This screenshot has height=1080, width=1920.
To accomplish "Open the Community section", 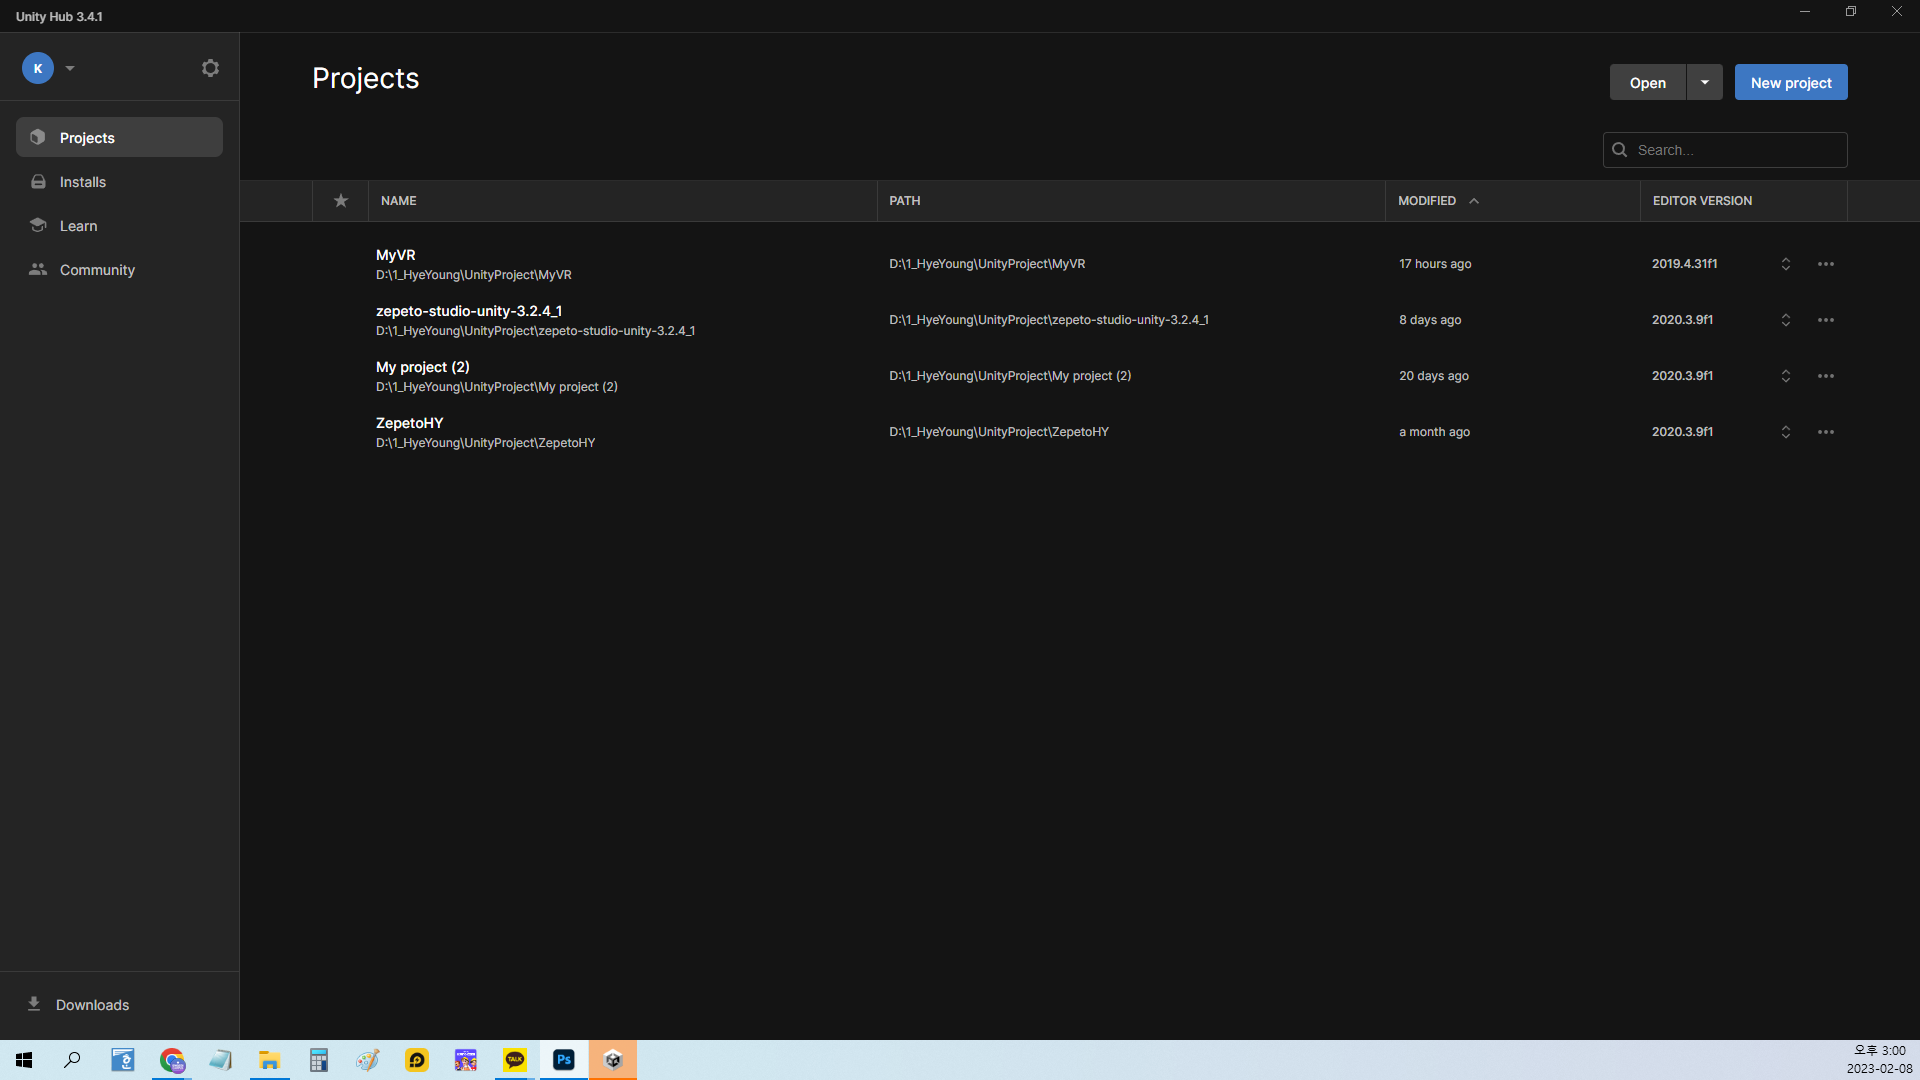I will 119,270.
